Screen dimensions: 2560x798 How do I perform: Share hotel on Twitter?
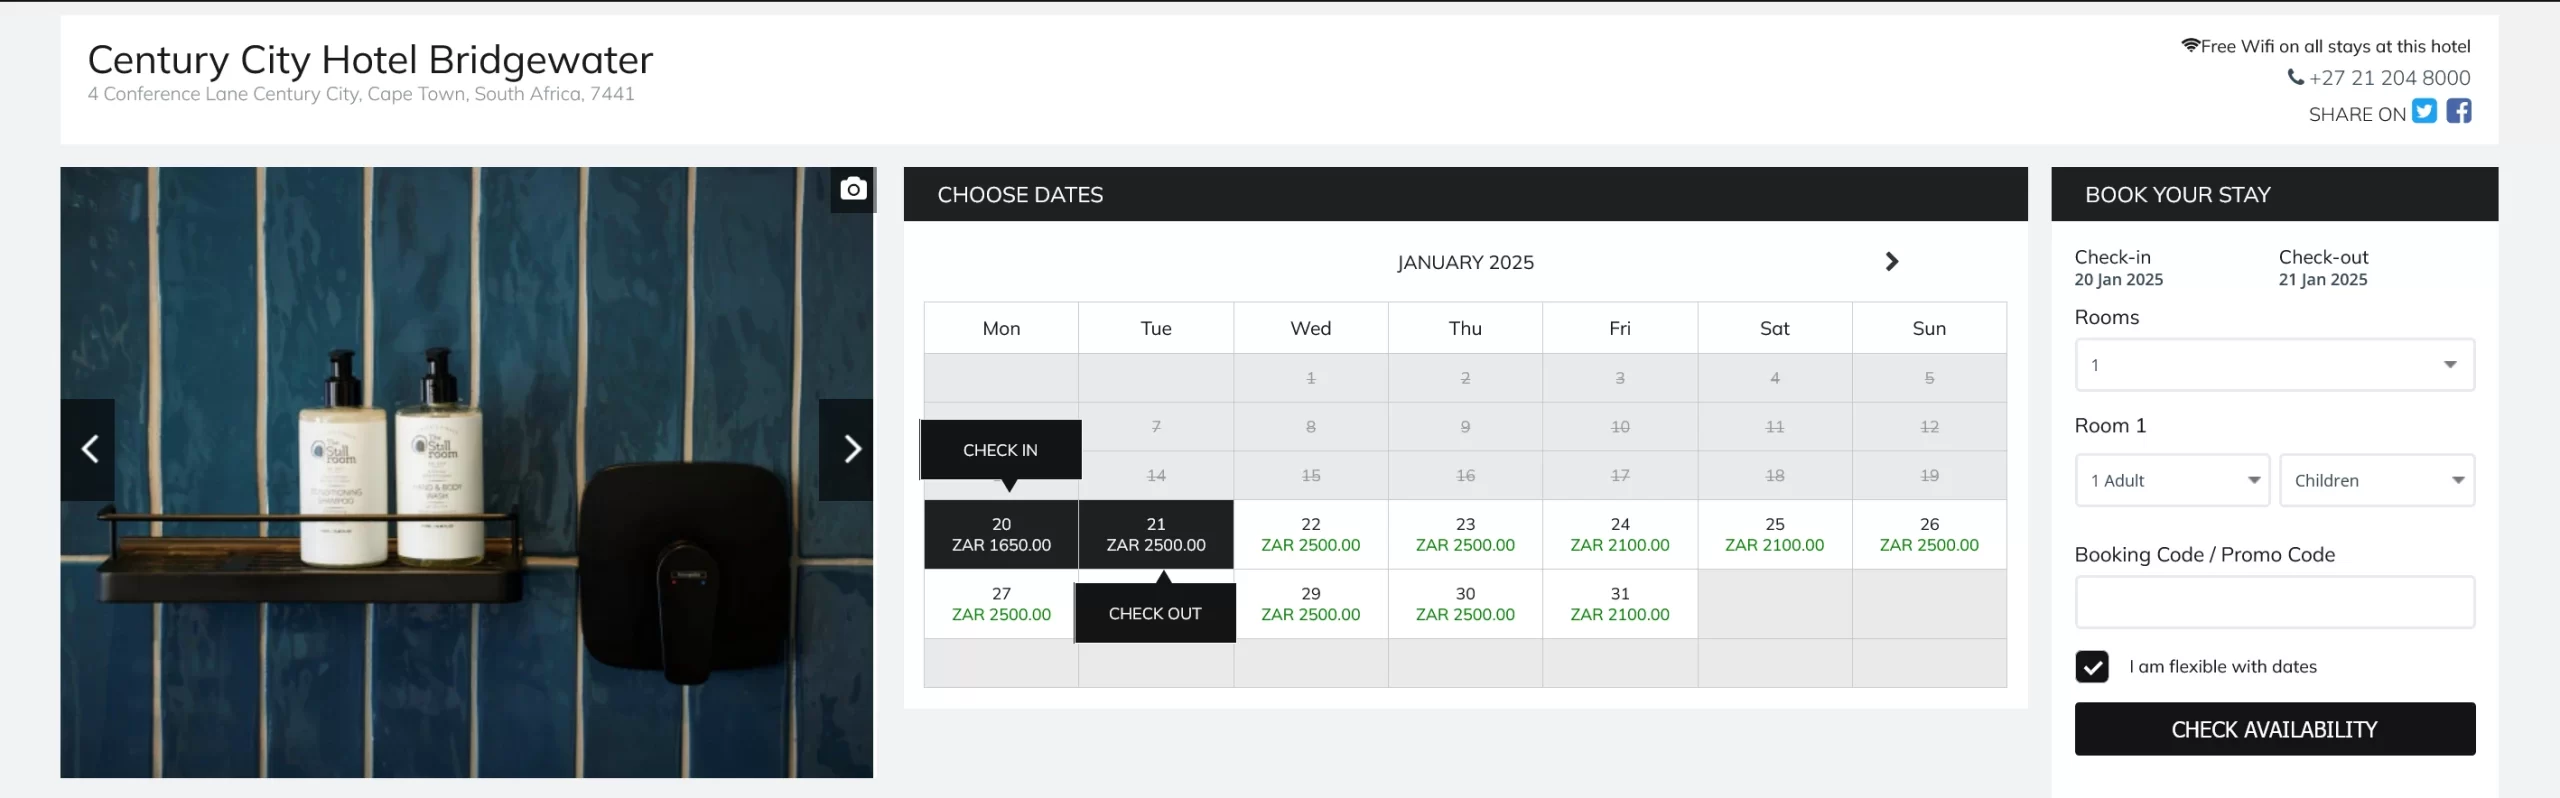coord(2424,111)
